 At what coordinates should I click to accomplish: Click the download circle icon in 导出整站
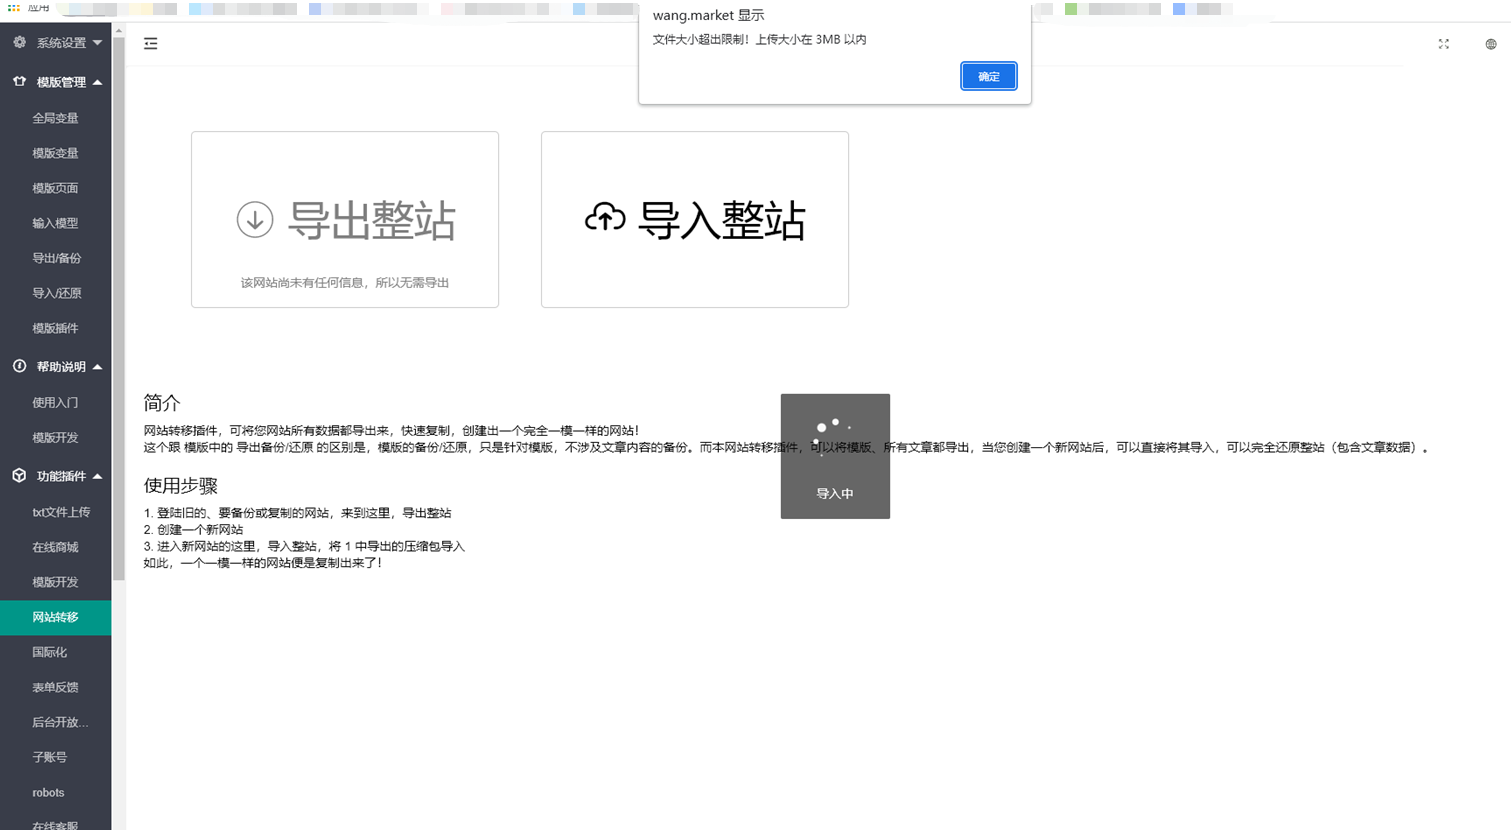(x=255, y=219)
